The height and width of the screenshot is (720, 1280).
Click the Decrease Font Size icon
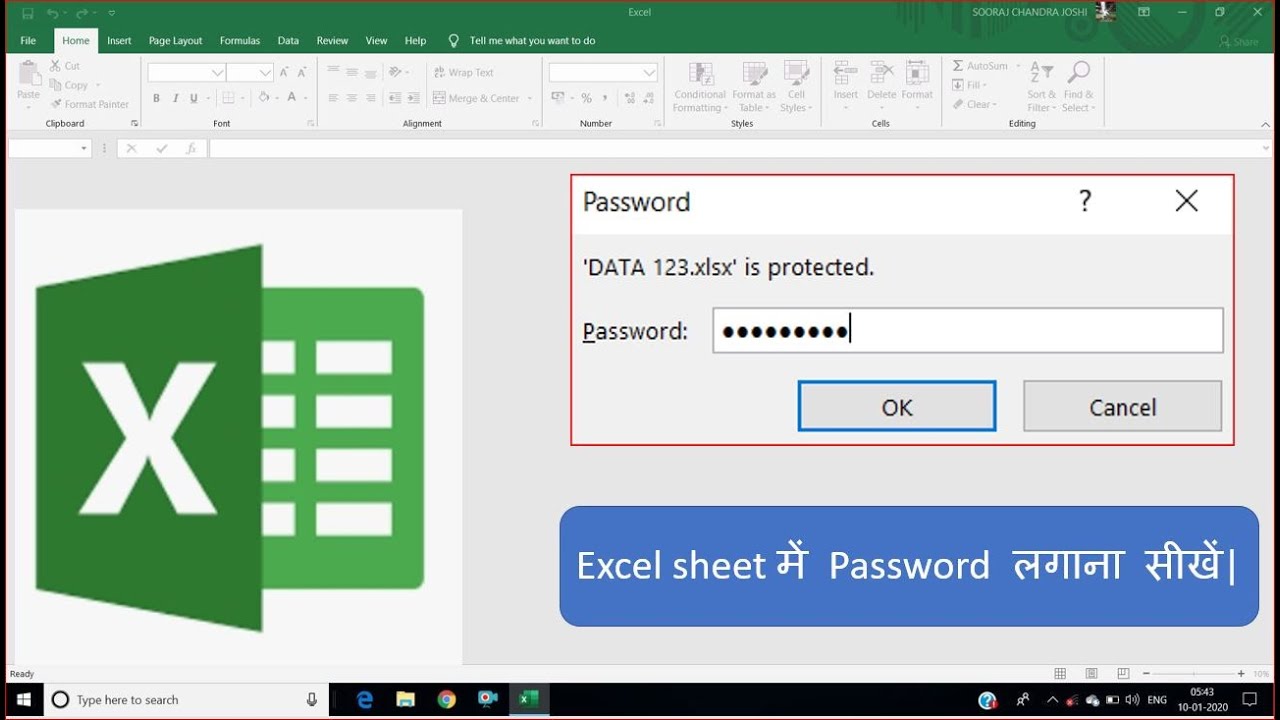coord(303,72)
